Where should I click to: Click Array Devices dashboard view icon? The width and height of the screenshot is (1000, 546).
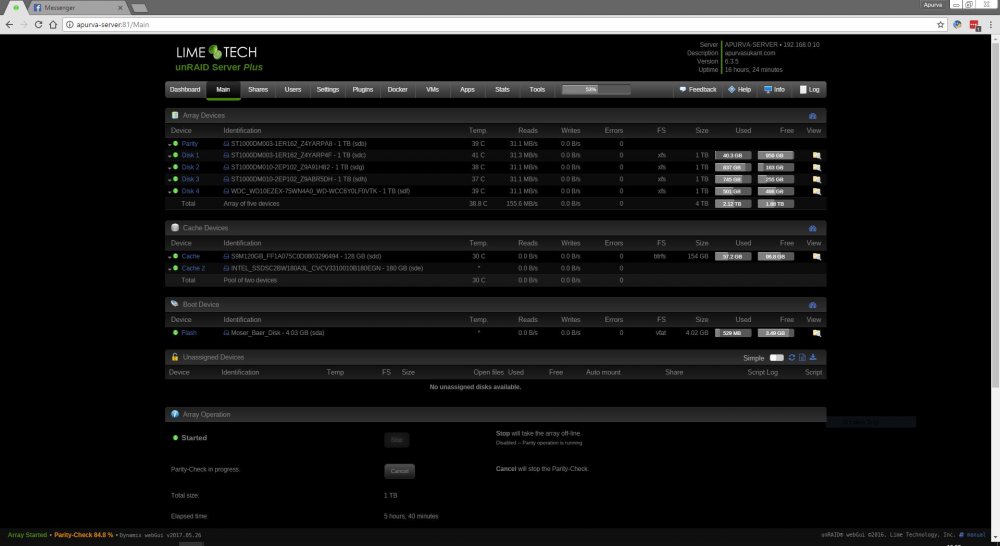[812, 116]
